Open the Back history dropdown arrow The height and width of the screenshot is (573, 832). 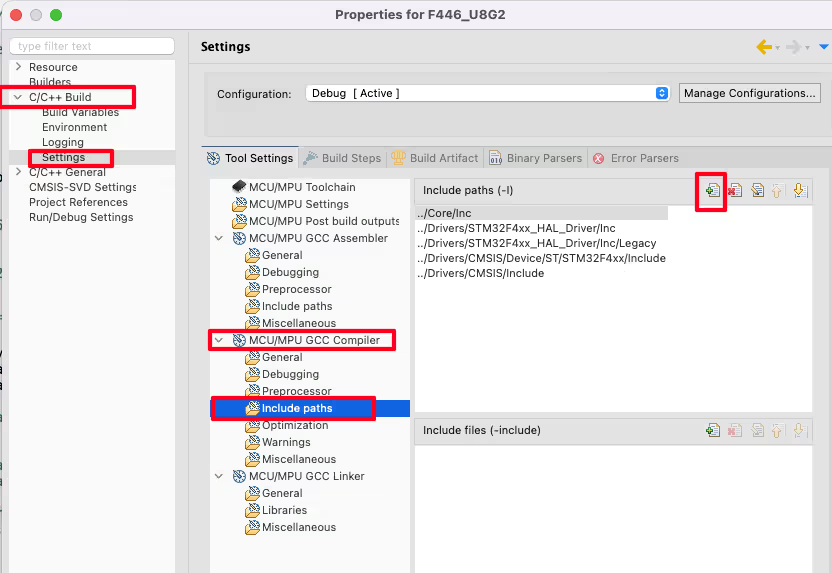click(x=777, y=48)
